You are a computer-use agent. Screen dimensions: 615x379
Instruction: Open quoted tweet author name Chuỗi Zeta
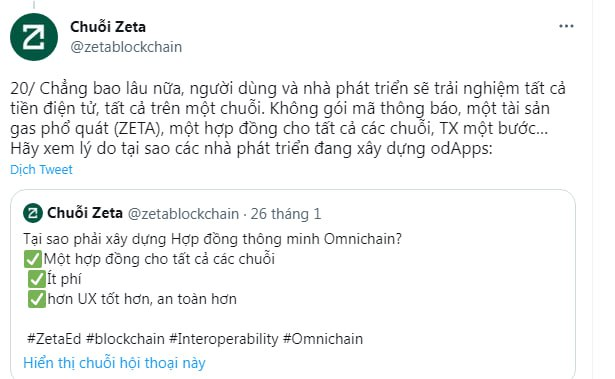pyautogui.click(x=85, y=213)
